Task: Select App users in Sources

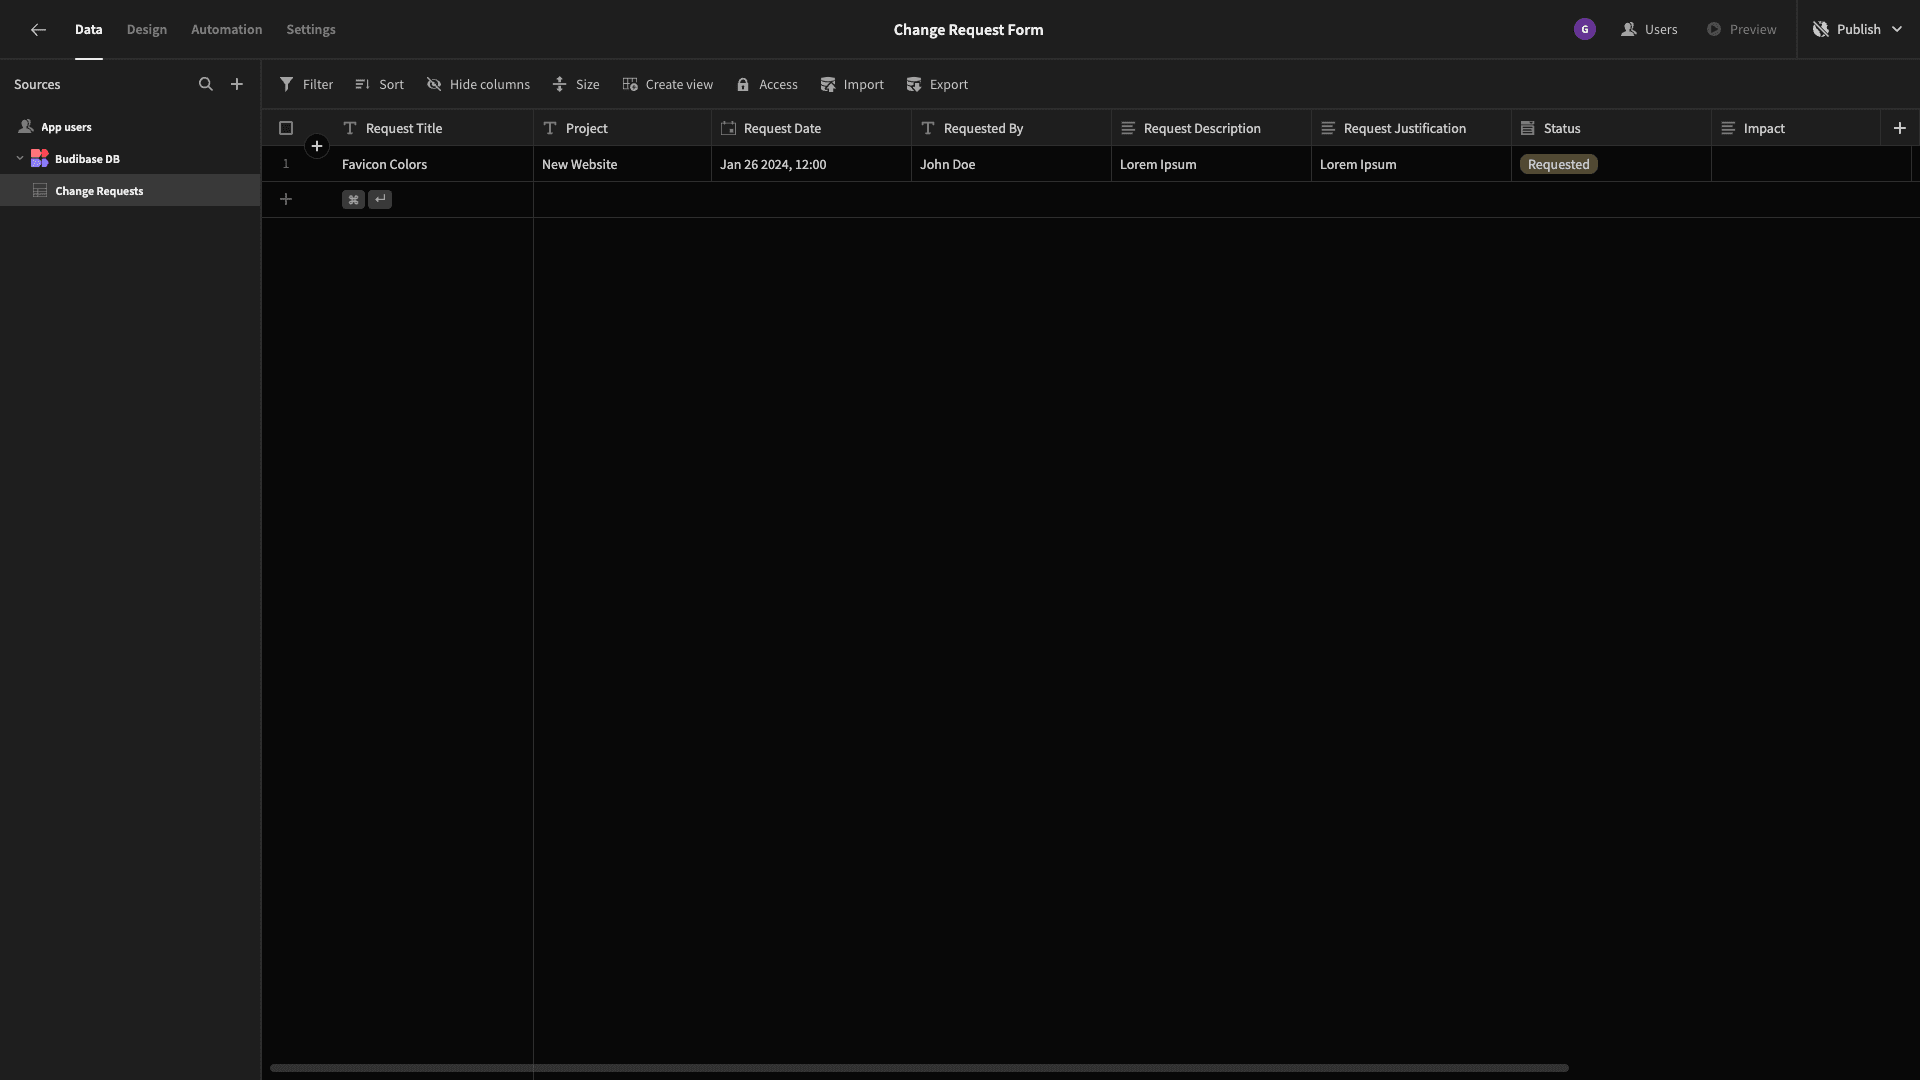Action: point(130,127)
